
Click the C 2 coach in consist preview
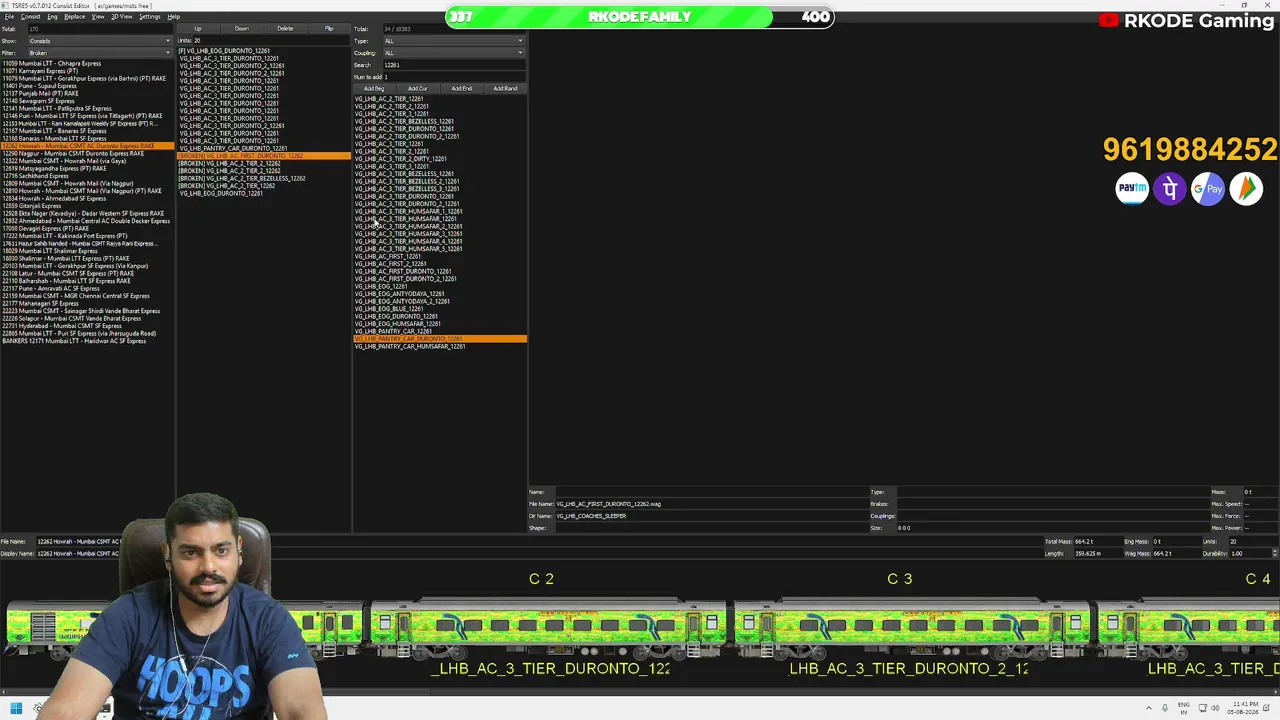(x=548, y=626)
